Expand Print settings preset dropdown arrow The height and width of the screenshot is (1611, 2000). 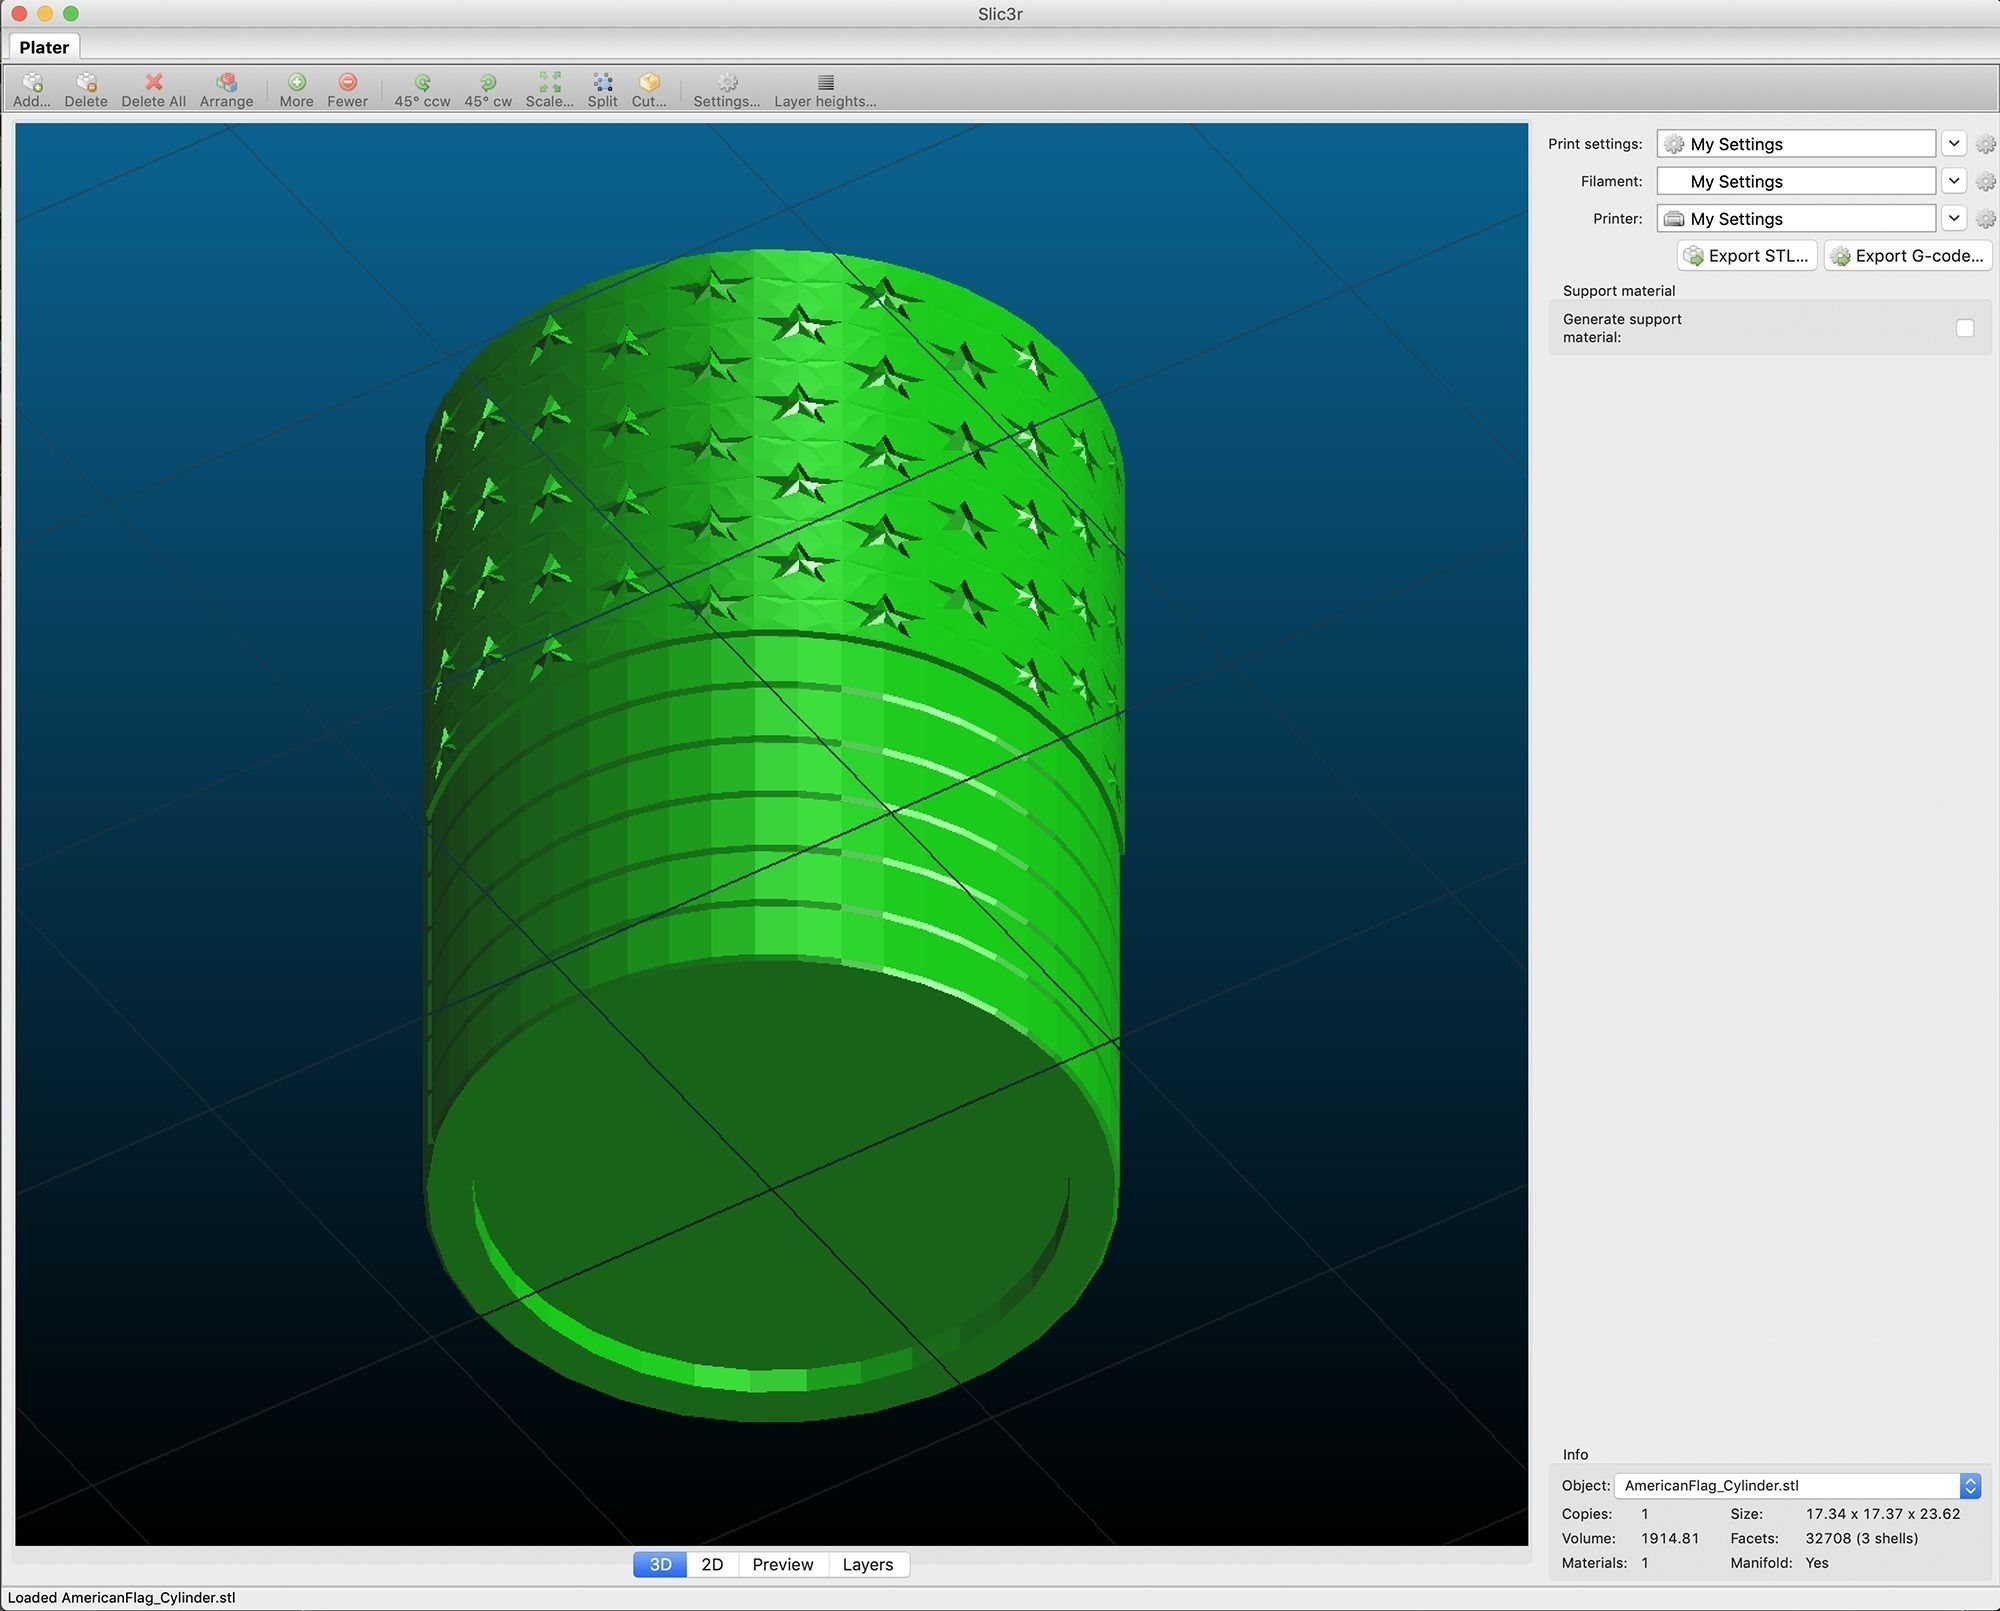1954,143
